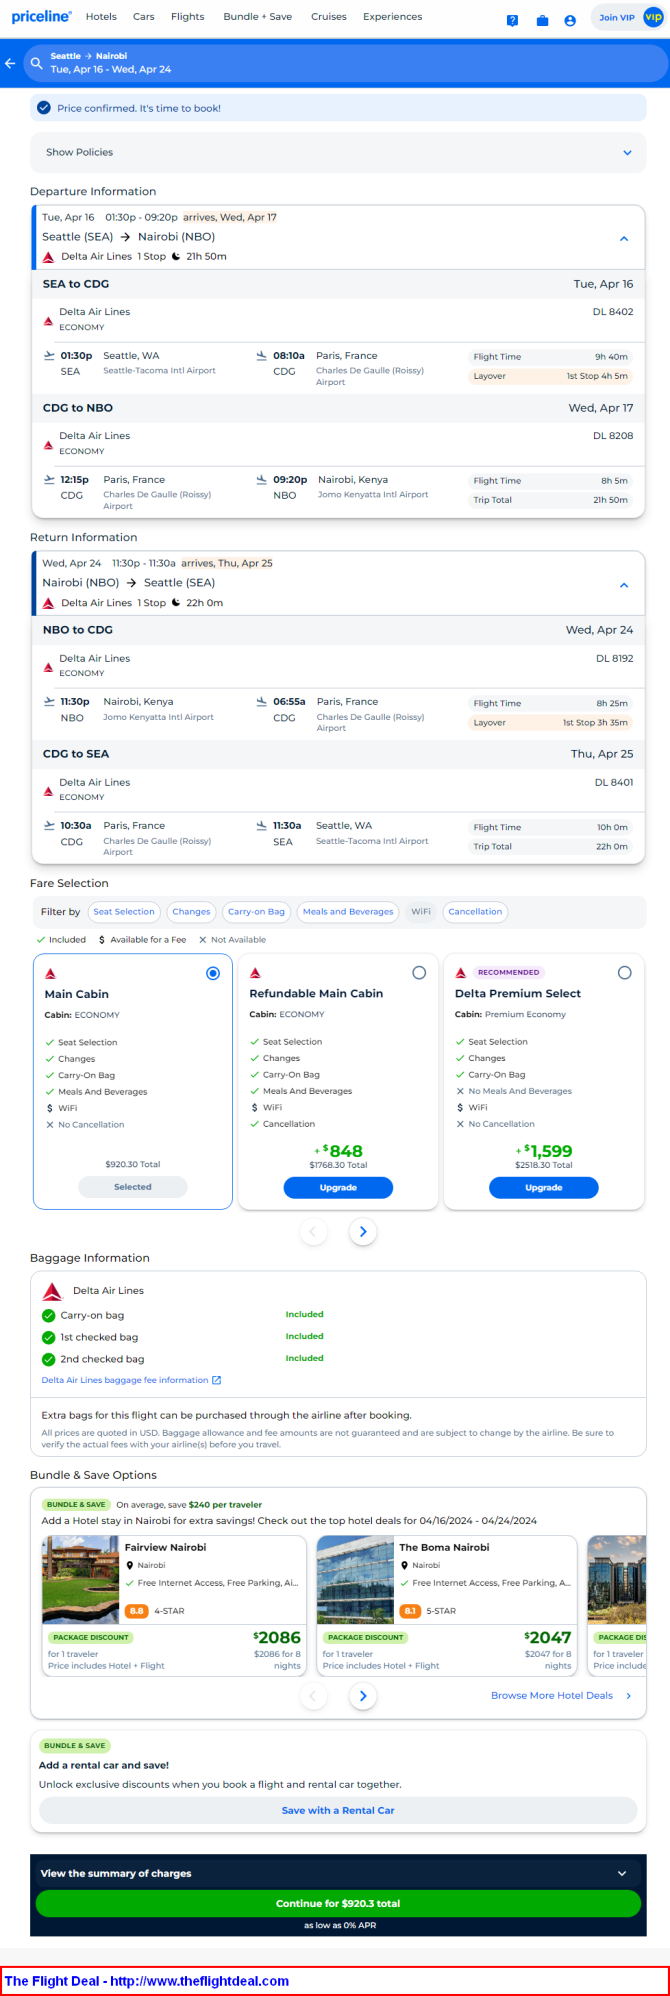Click Upgrade on Delta Premium Select
This screenshot has height=1996, width=670.
pyautogui.click(x=544, y=1187)
